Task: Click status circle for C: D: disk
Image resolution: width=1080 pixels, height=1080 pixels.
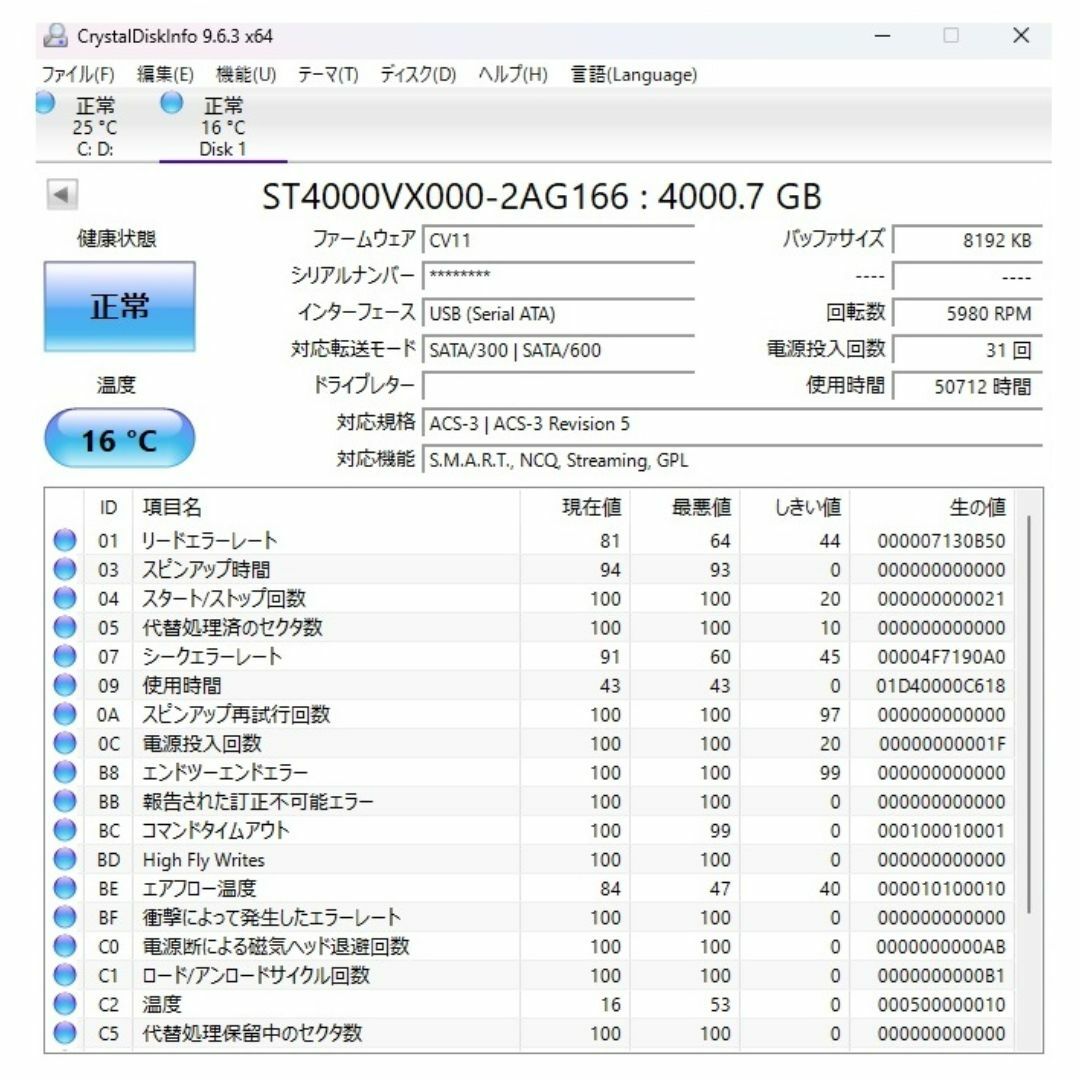Action: (x=45, y=103)
